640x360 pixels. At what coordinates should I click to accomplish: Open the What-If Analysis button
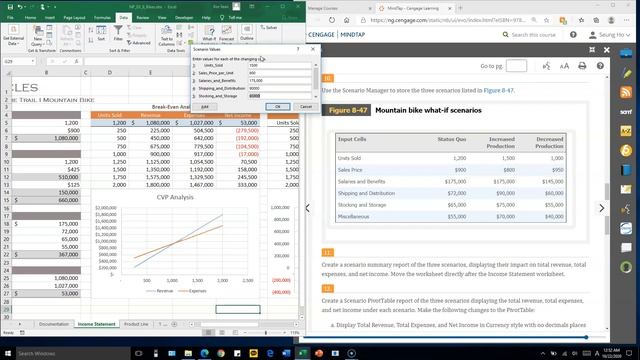(x=209, y=34)
